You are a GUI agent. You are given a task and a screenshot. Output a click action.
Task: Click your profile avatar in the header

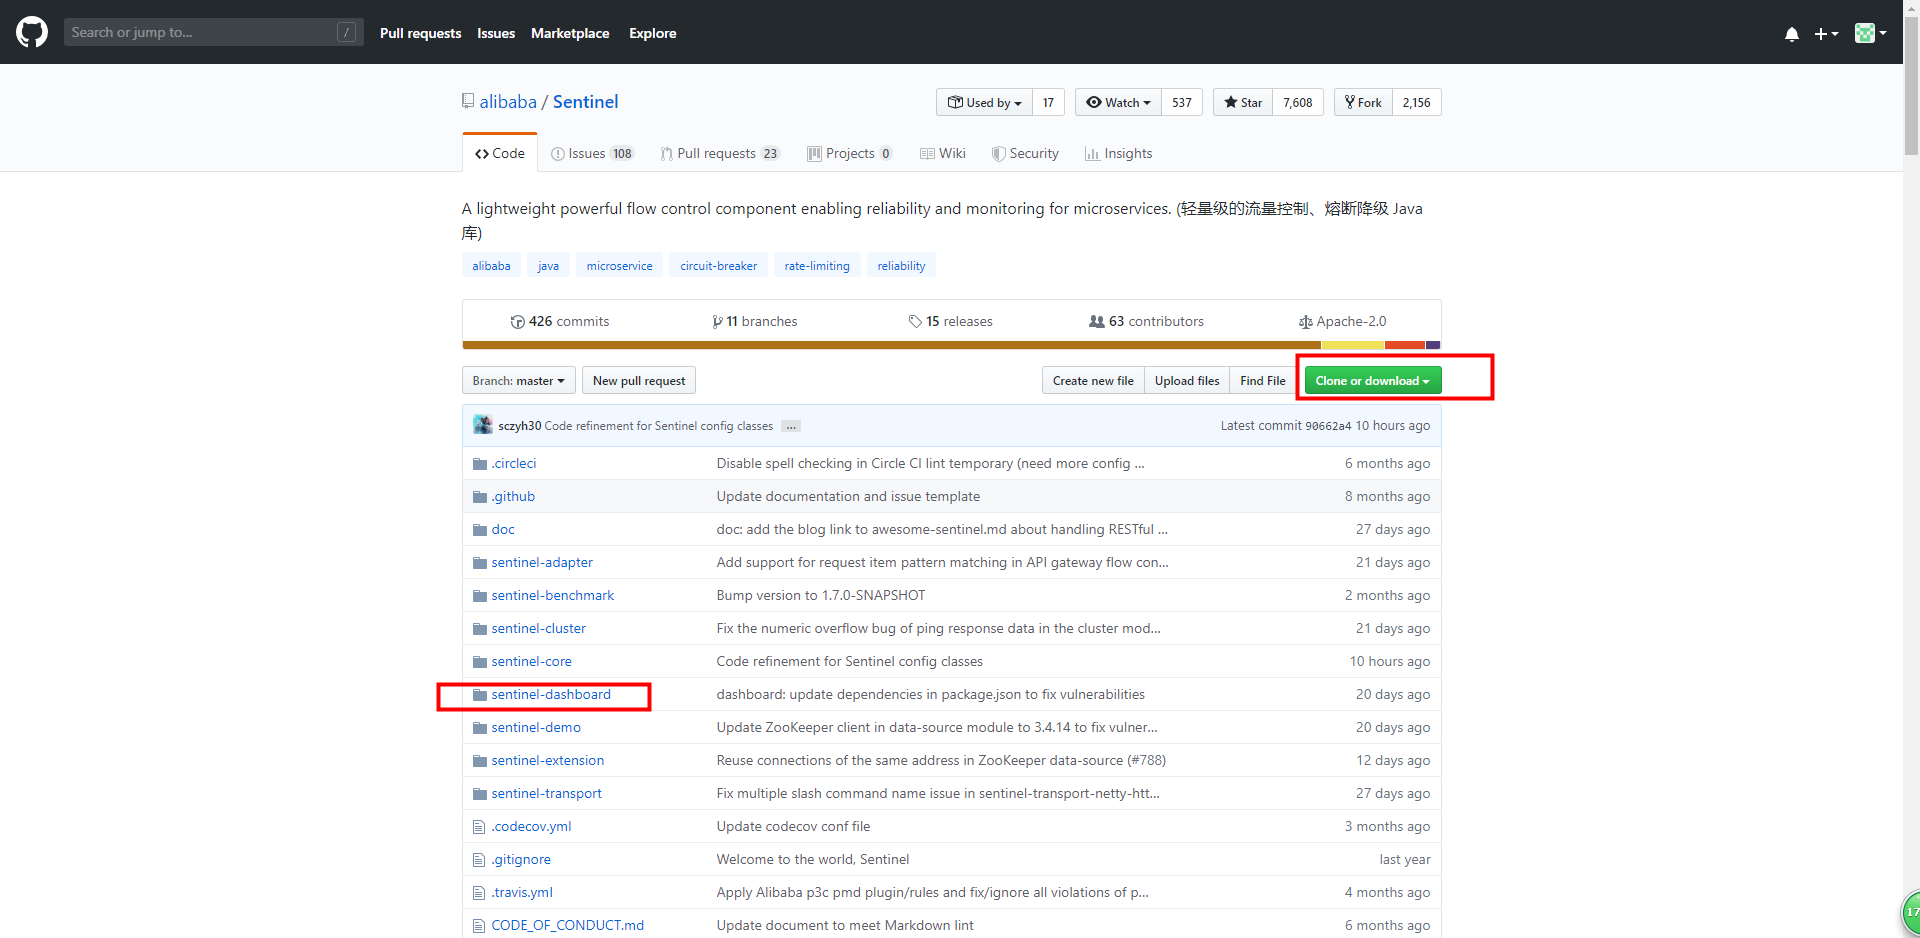pos(1866,33)
